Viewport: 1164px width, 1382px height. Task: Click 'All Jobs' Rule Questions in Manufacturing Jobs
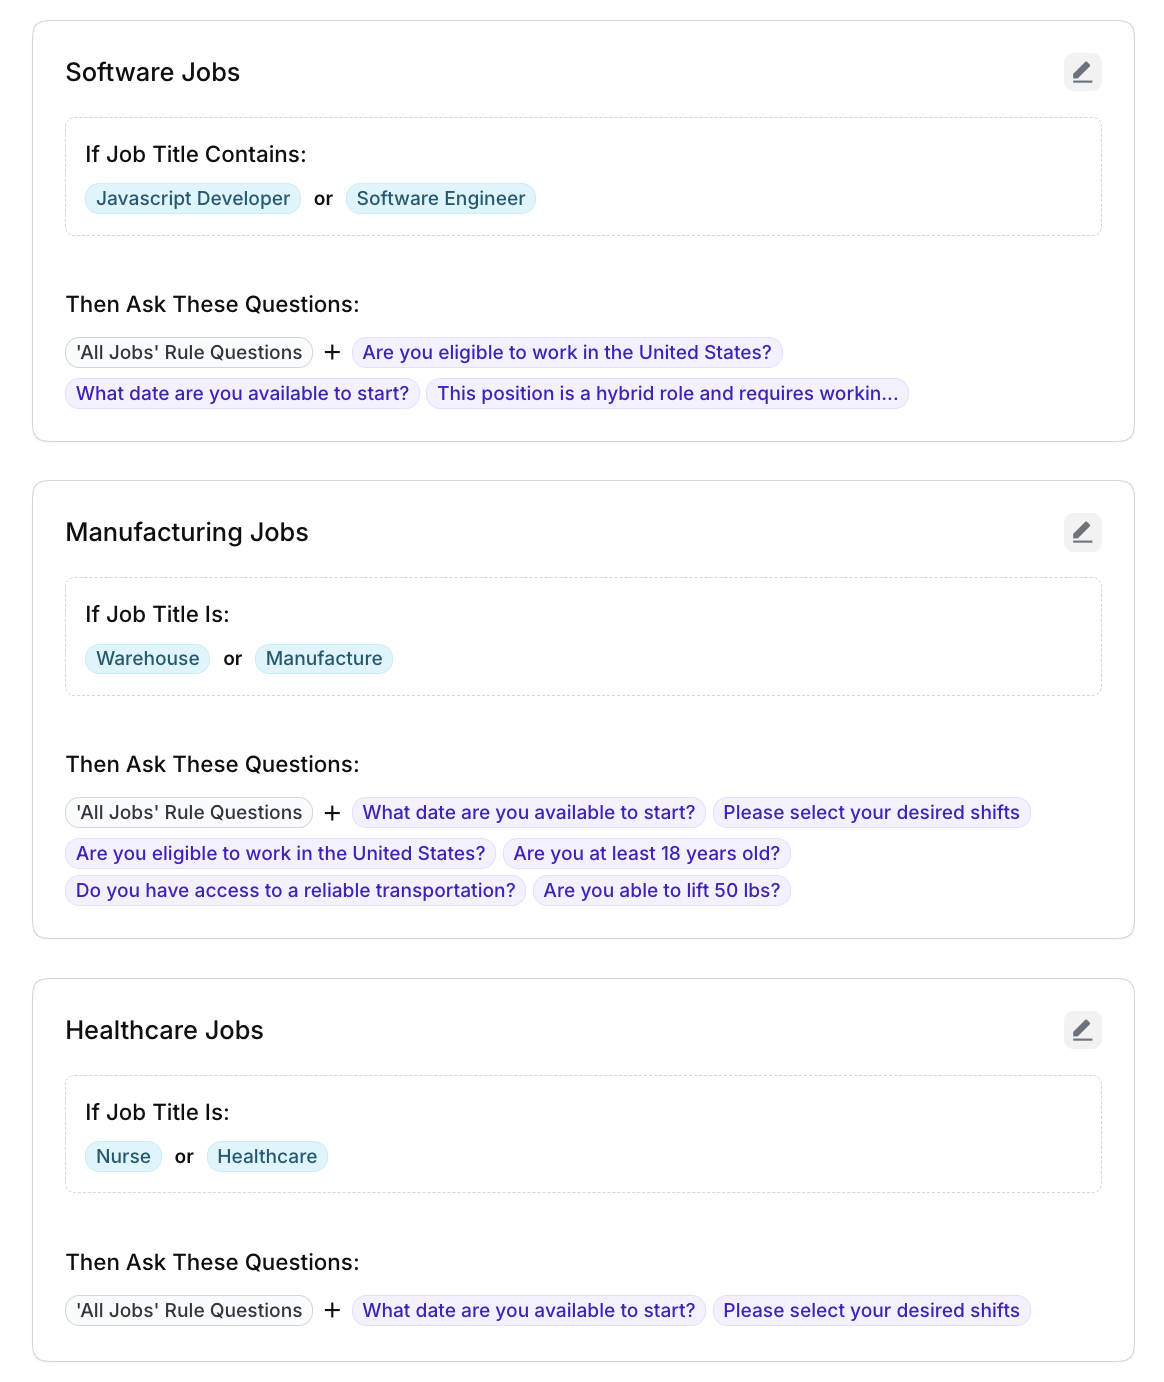(189, 812)
